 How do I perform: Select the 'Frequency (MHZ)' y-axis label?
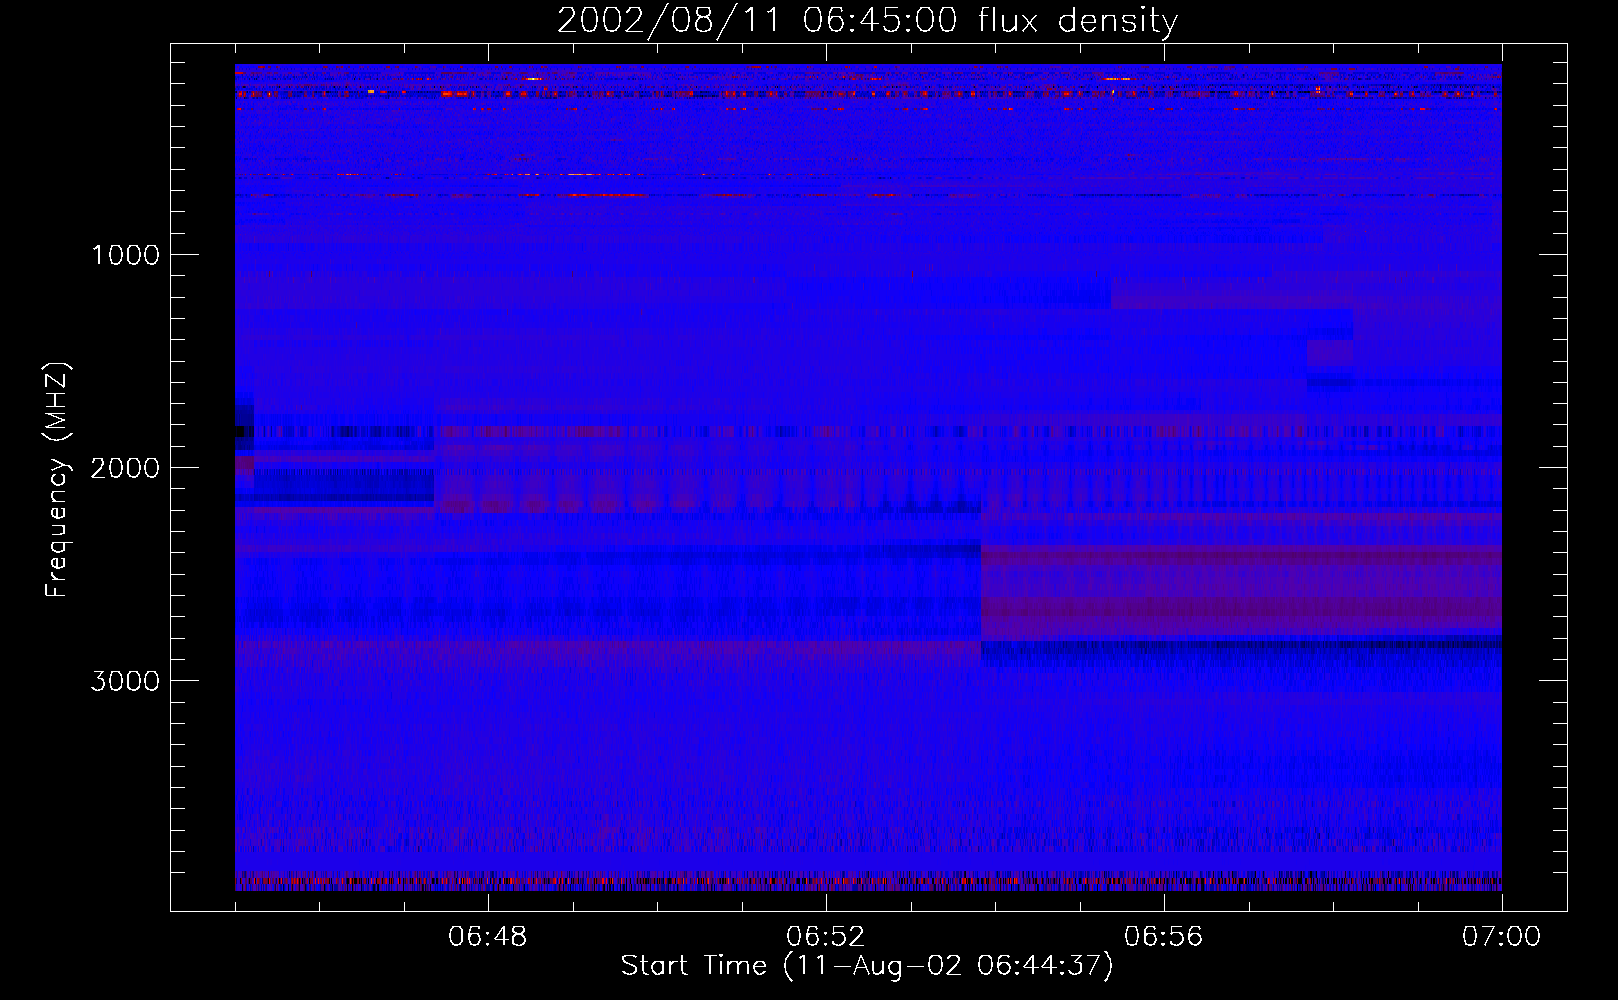pyautogui.click(x=57, y=480)
